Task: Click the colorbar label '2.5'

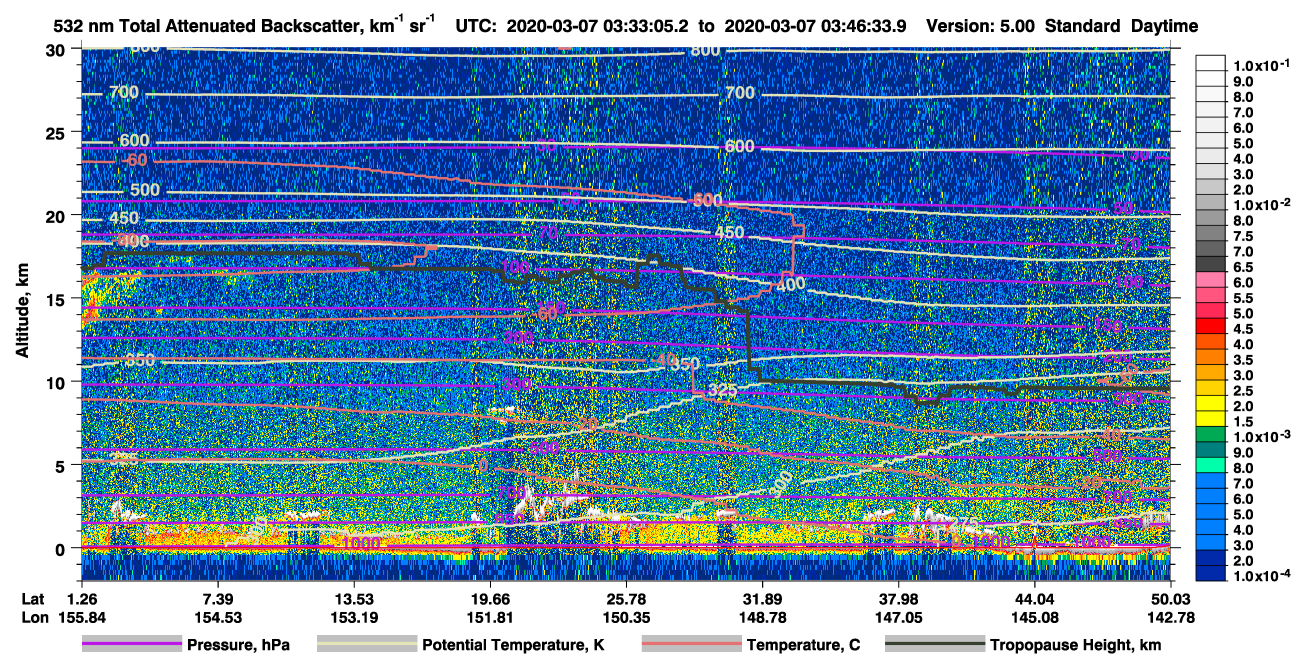Action: [x=1244, y=391]
